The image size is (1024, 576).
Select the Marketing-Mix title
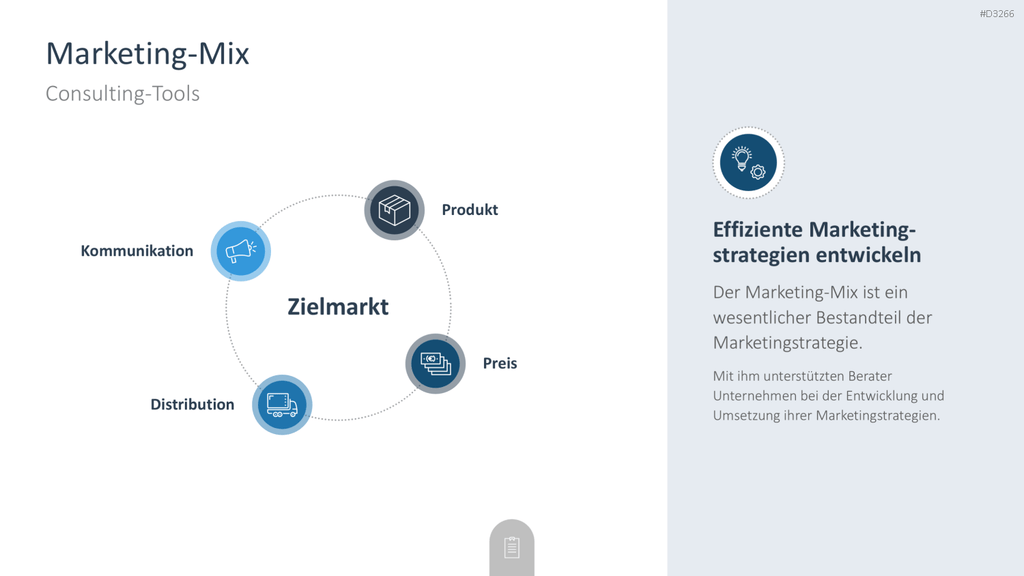[x=148, y=54]
